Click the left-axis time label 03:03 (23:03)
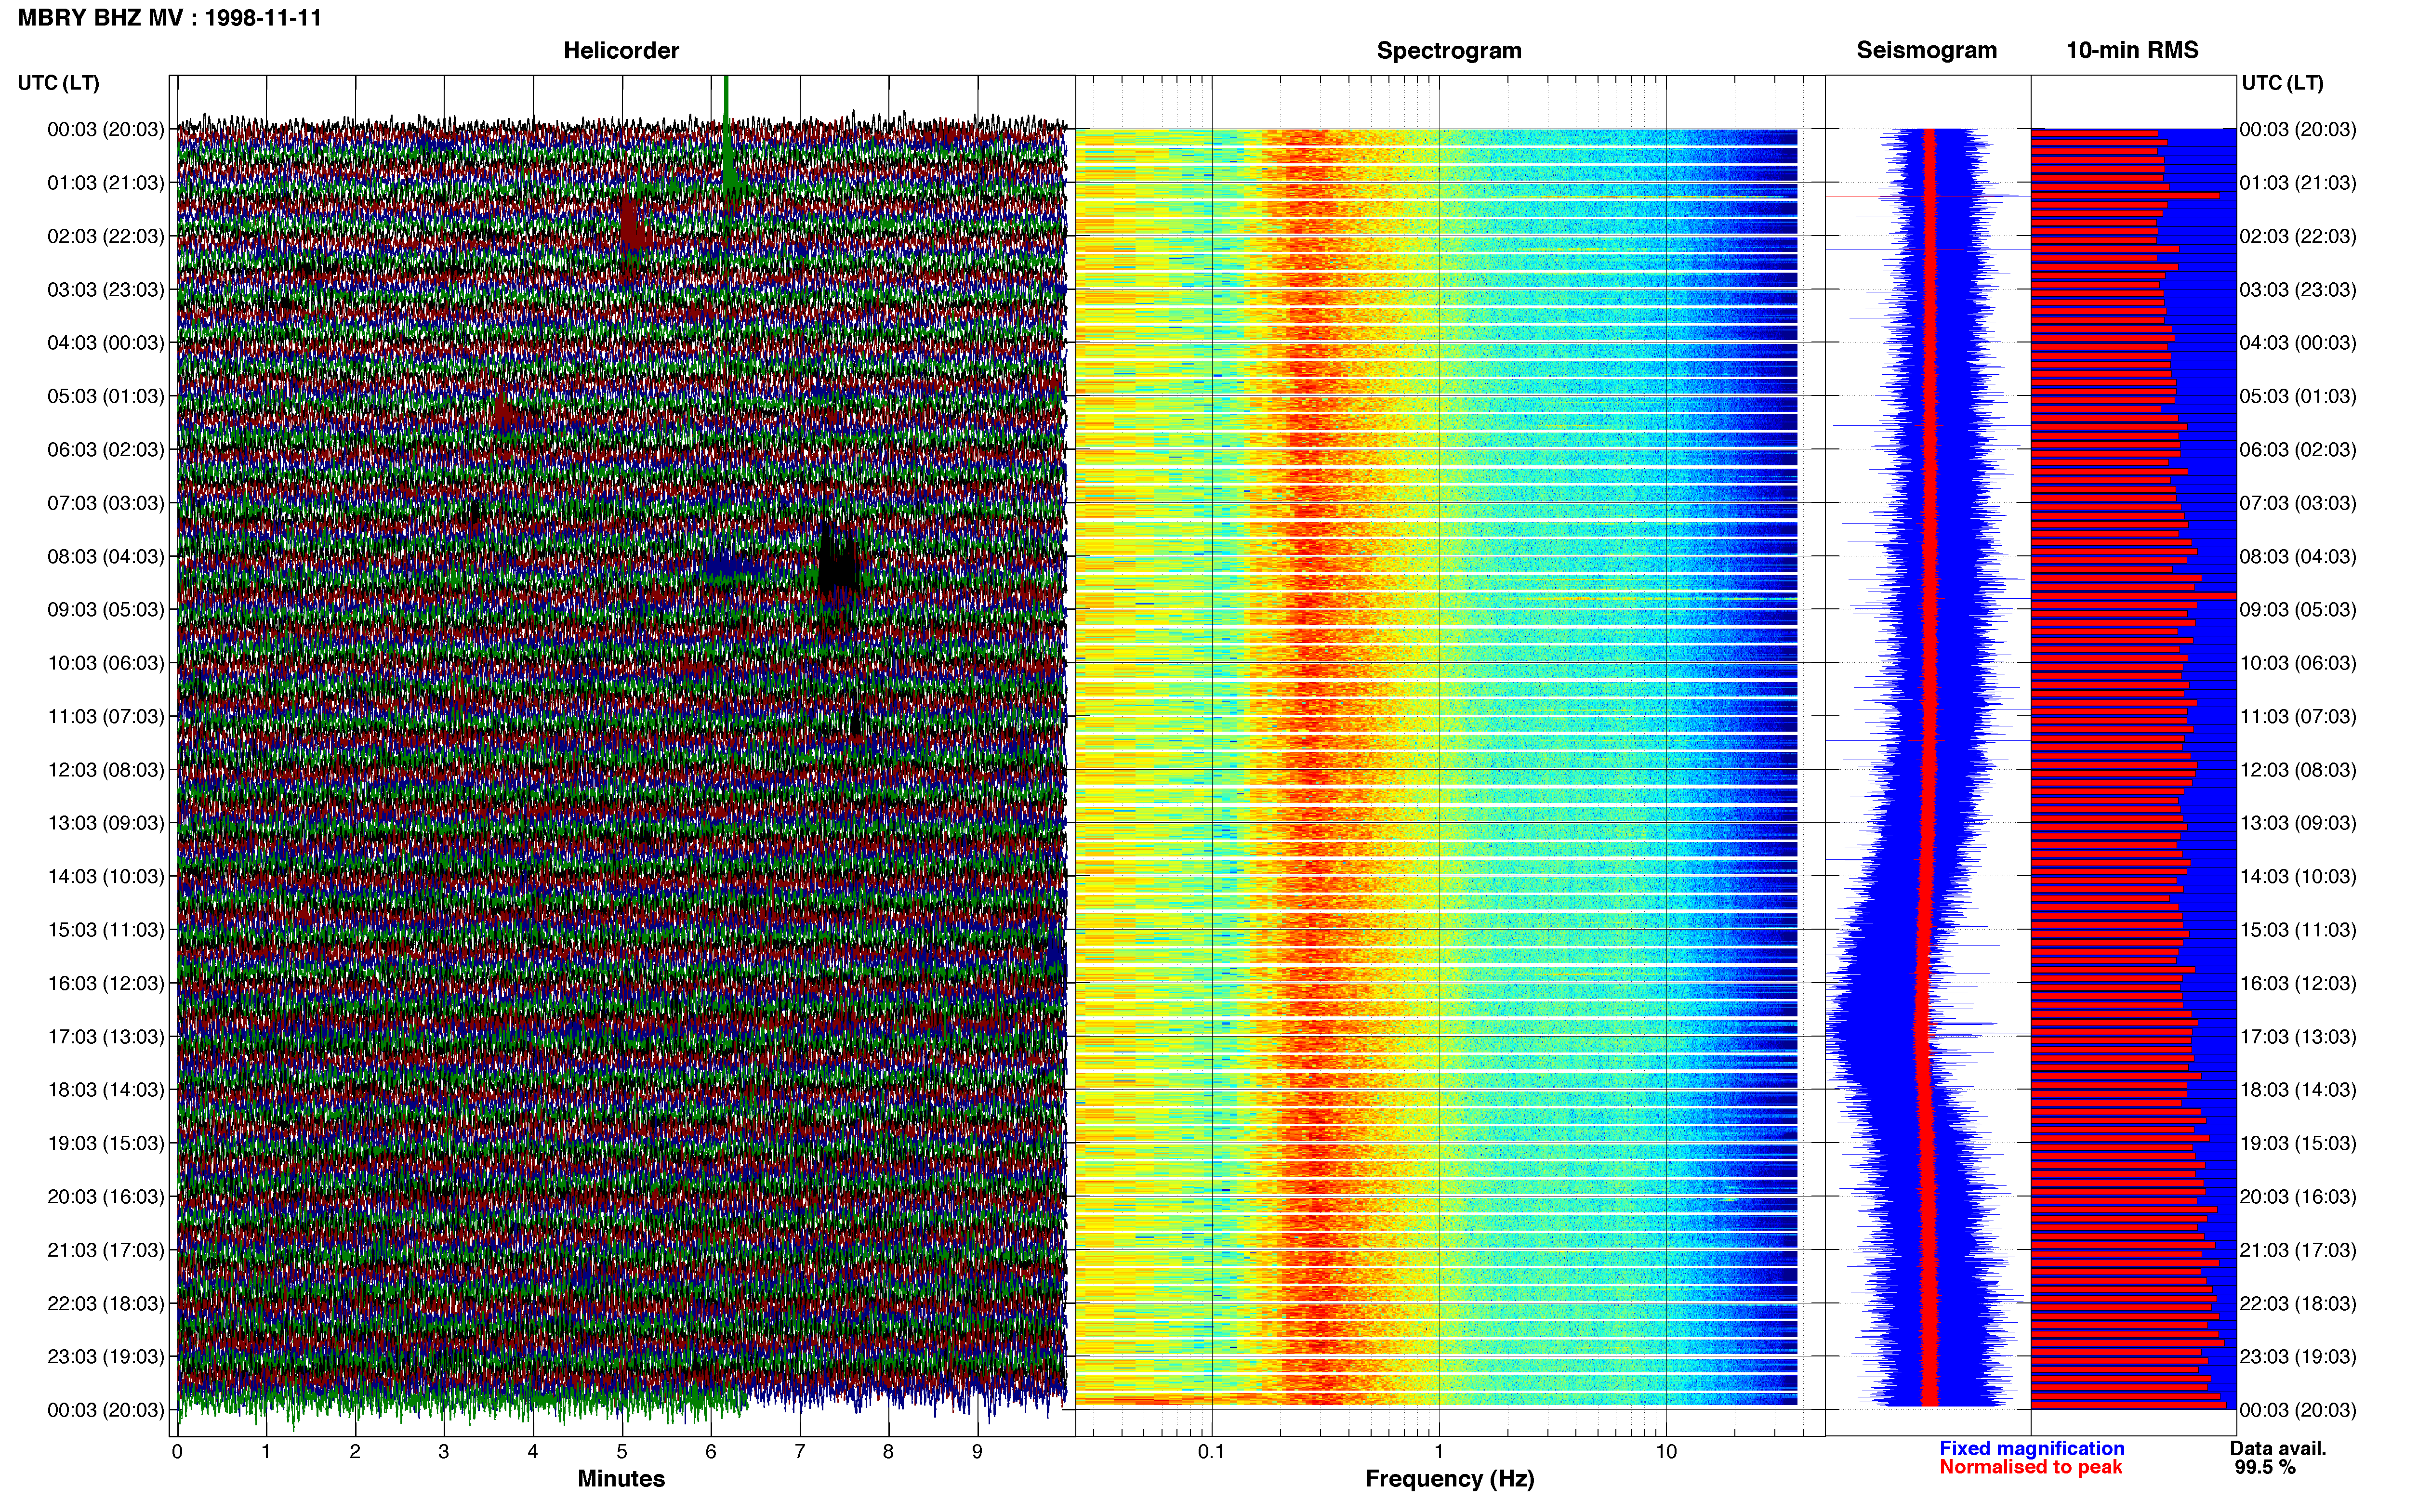2418x1512 pixels. (105, 290)
